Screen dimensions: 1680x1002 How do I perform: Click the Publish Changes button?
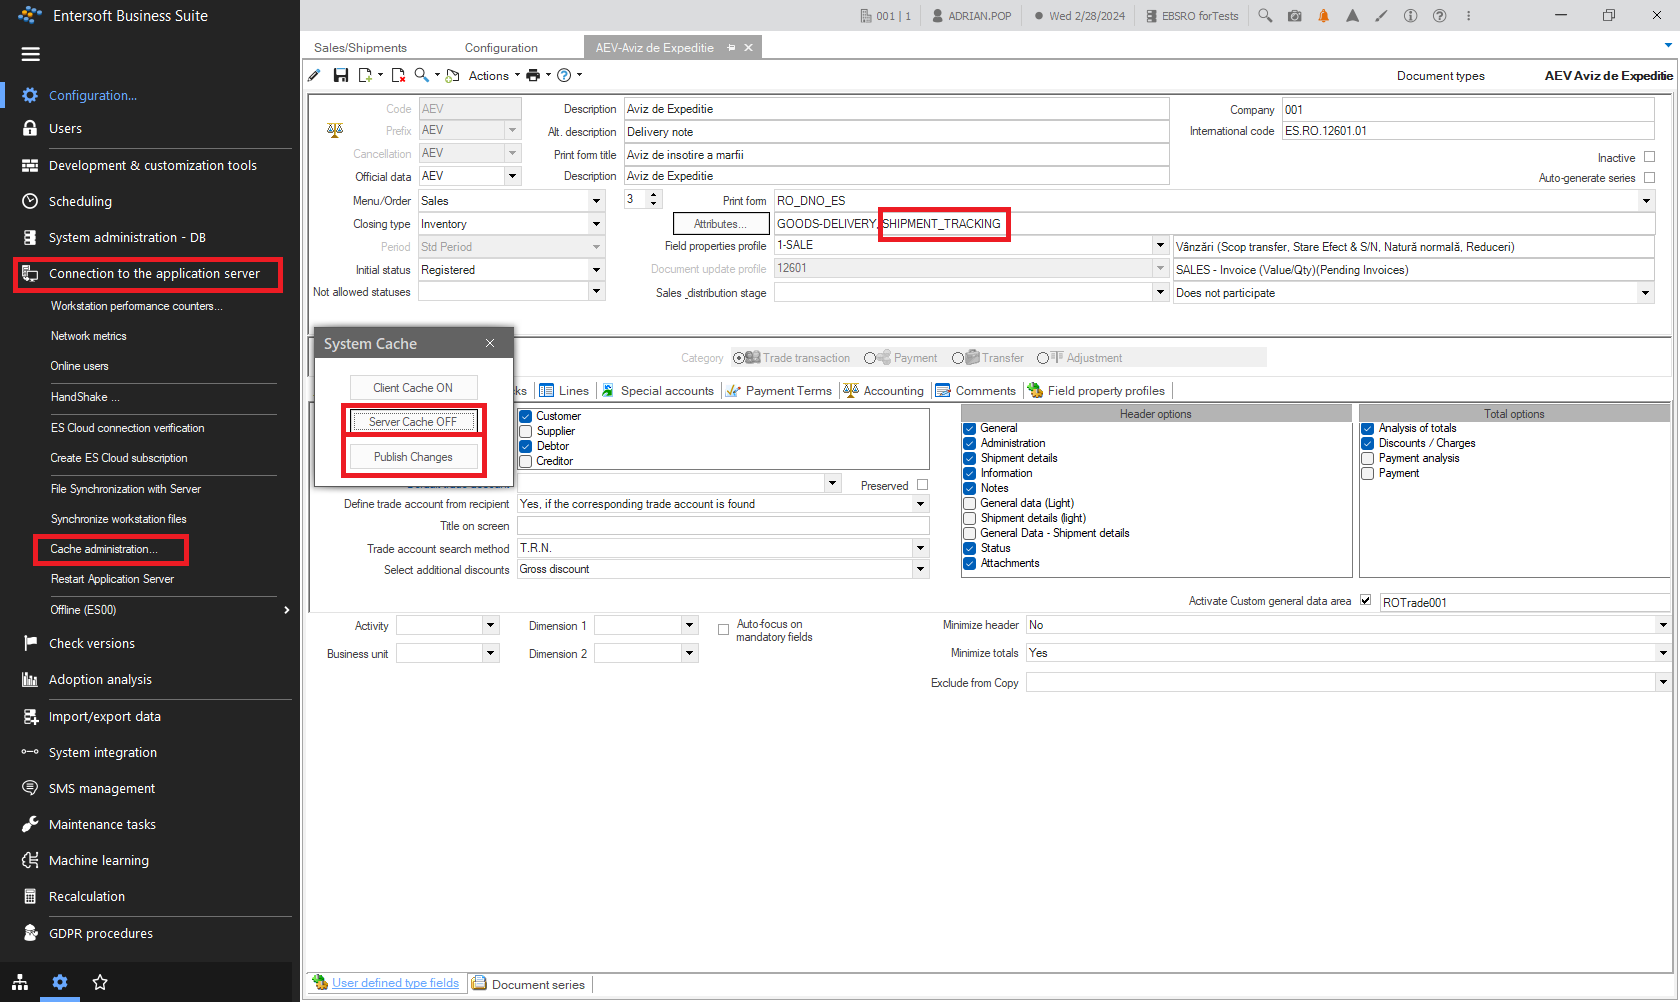(413, 457)
